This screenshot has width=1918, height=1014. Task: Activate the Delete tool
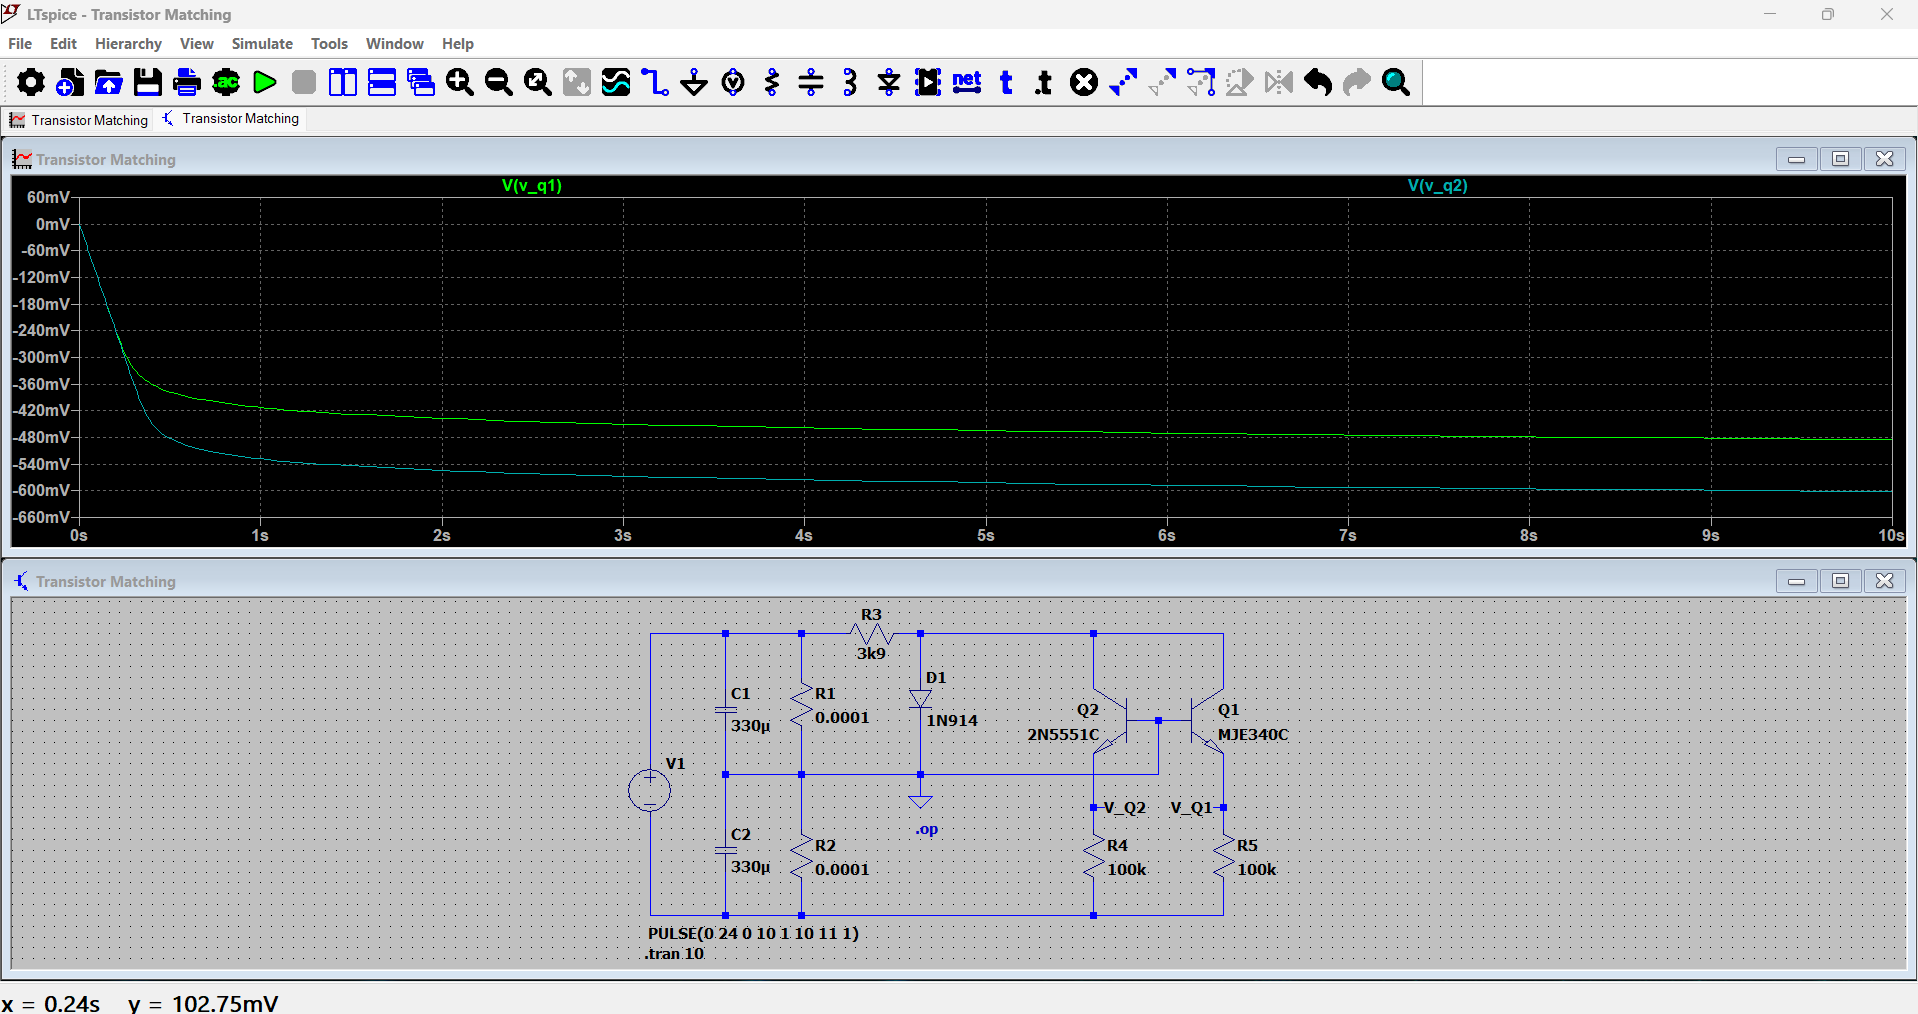coord(1084,82)
